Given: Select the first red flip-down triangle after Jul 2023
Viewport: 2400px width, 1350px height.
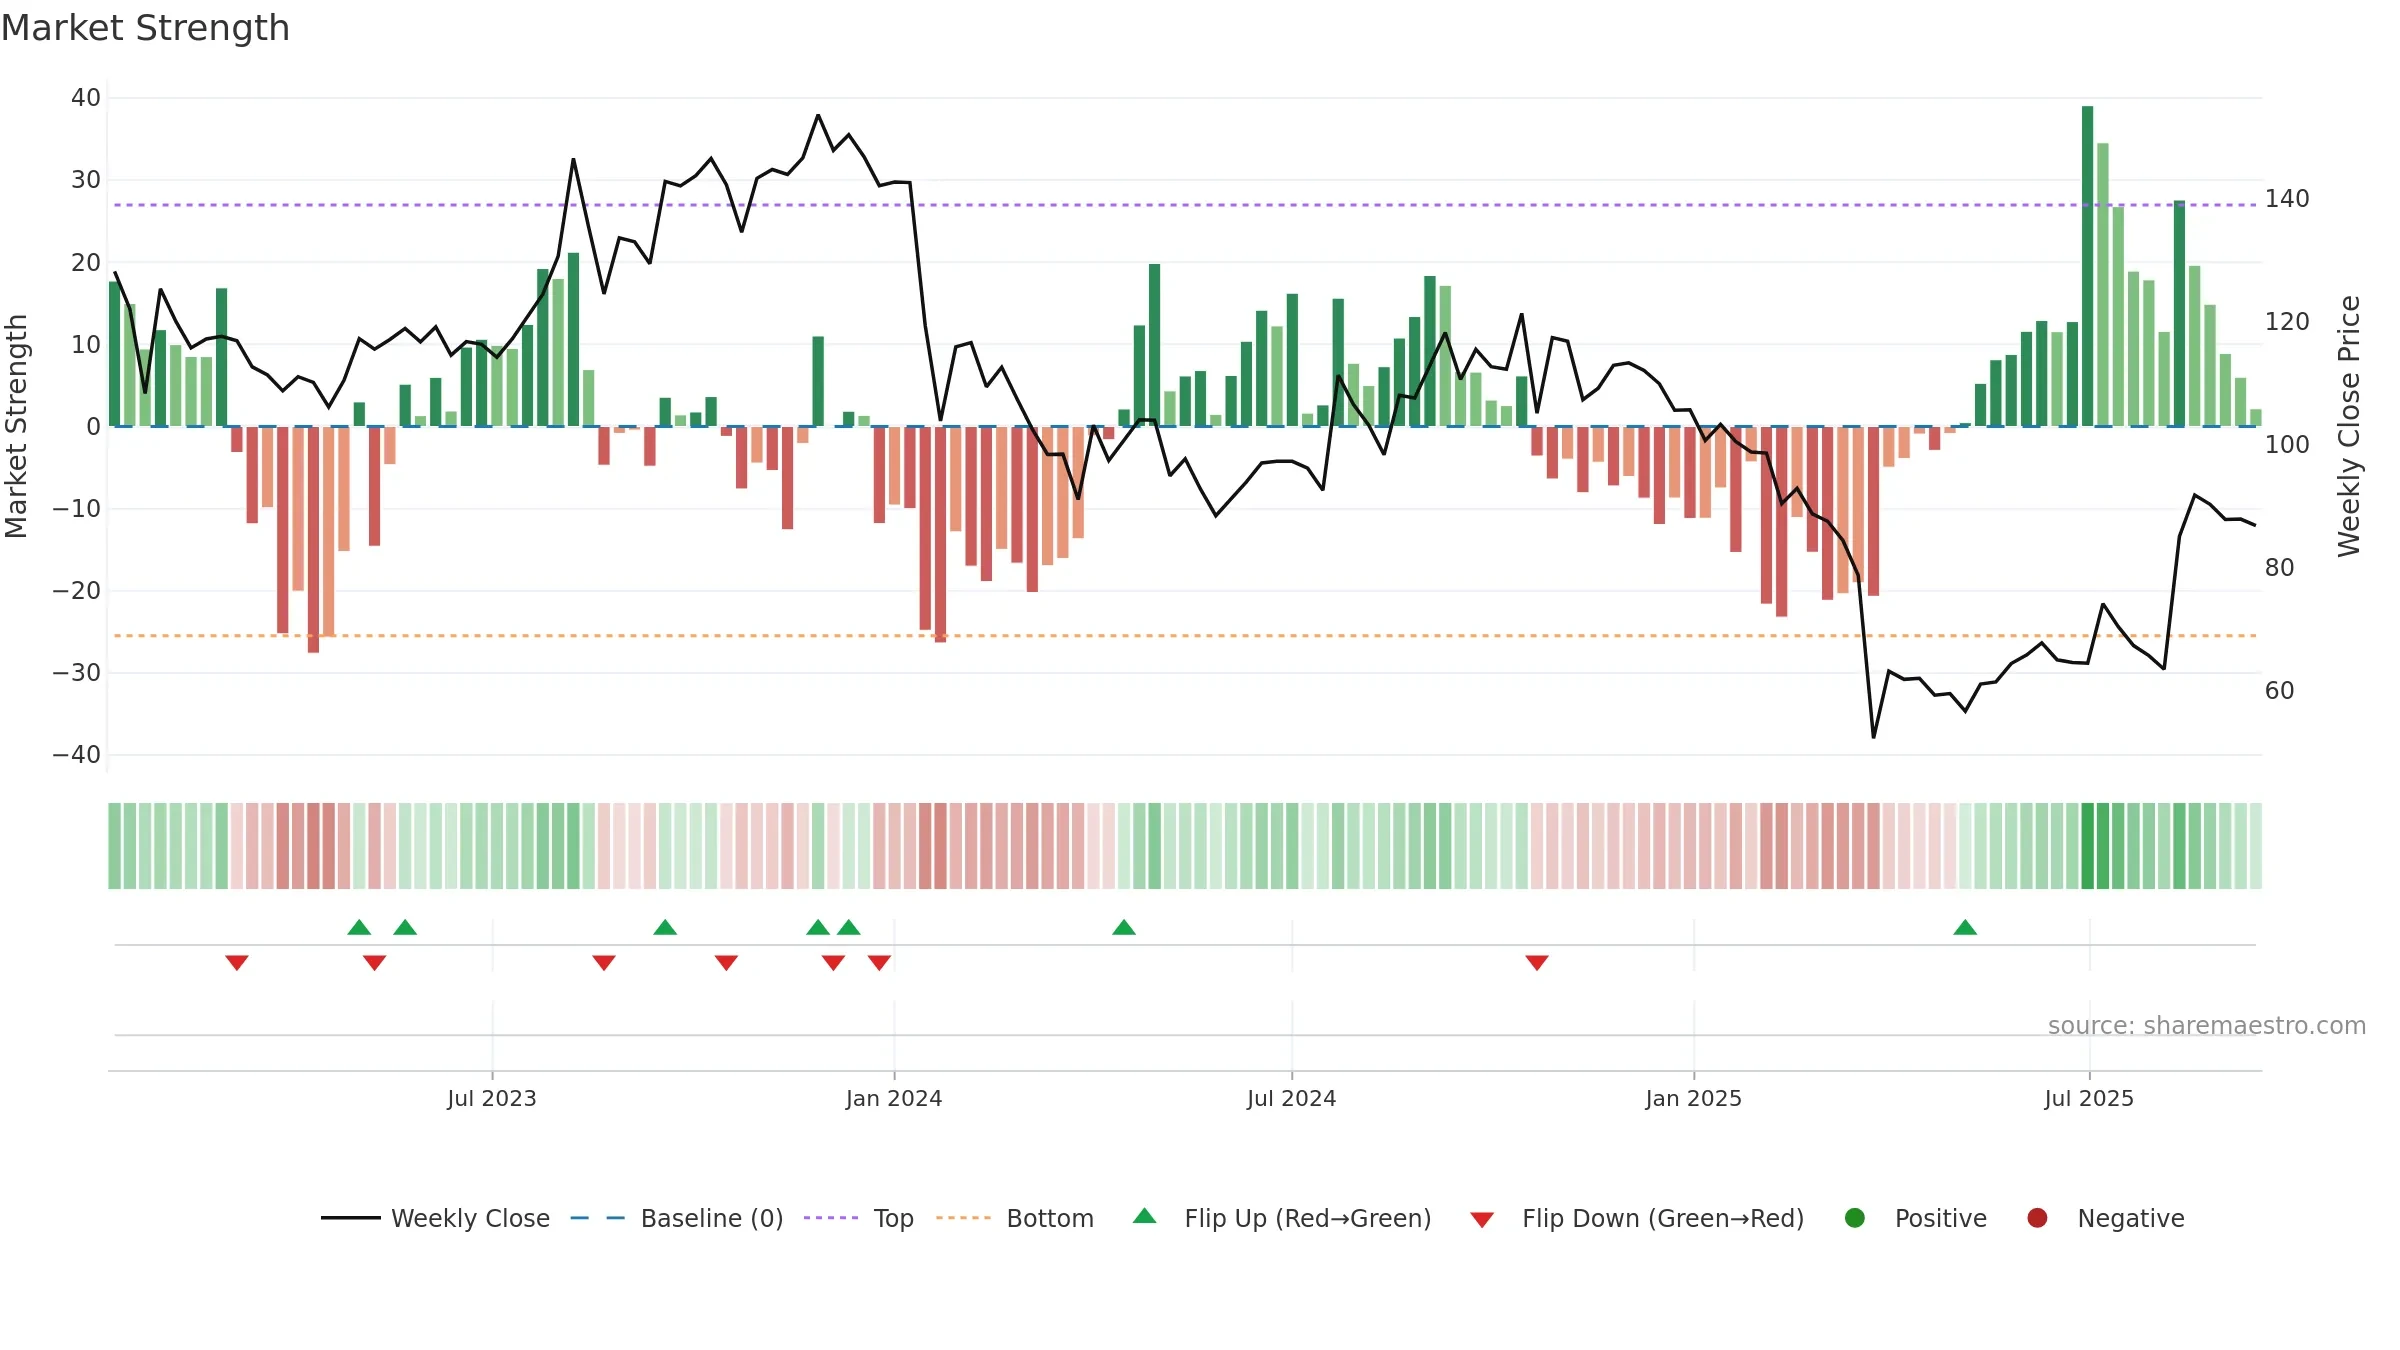Looking at the screenshot, I should point(604,963).
